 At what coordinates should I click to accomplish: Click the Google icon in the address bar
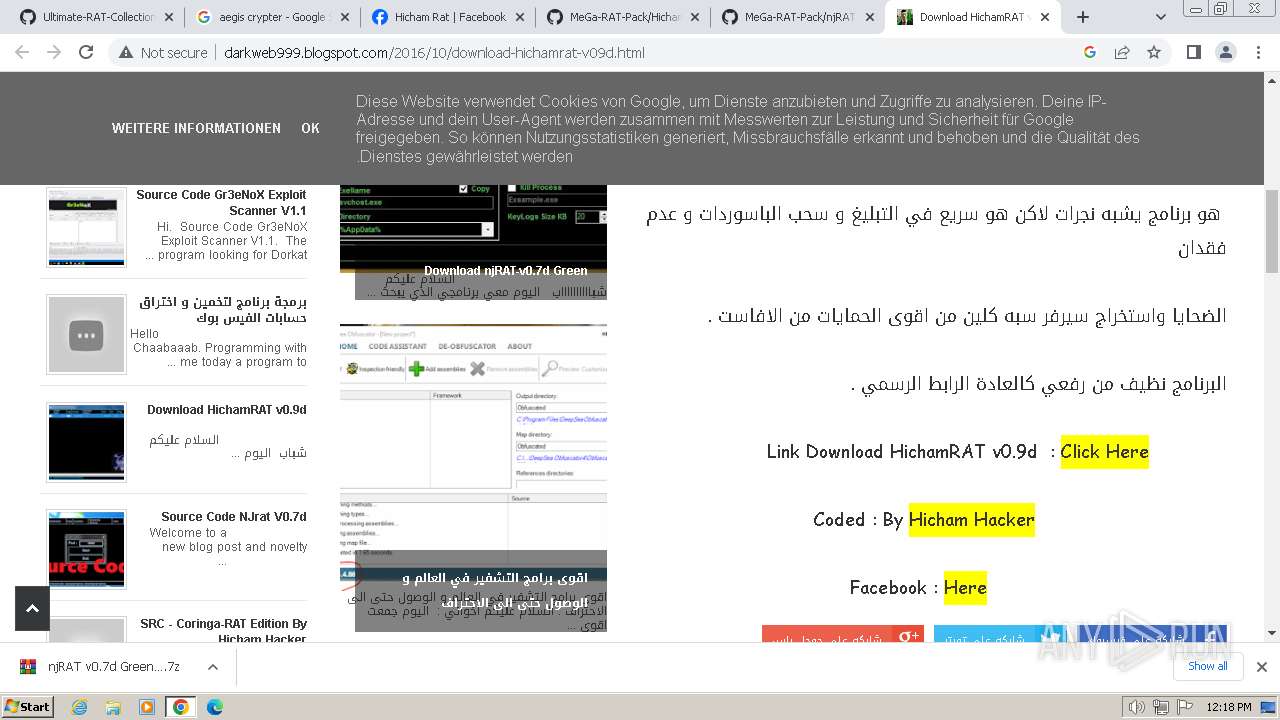(1090, 52)
